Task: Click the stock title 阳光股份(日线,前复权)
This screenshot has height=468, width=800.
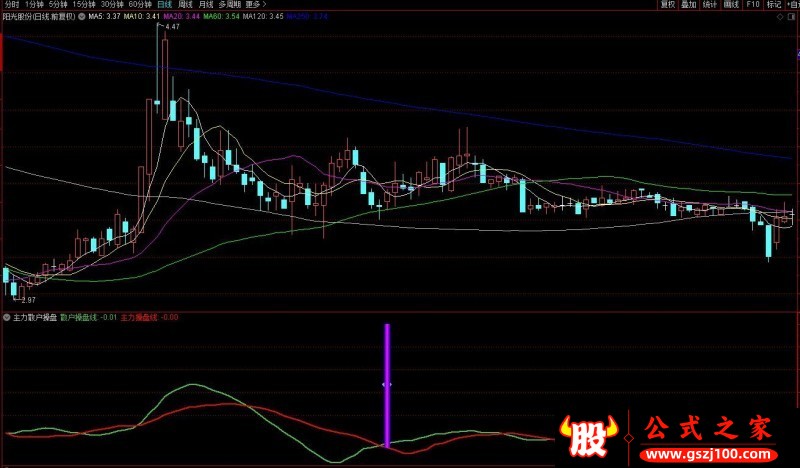Action: (39, 16)
